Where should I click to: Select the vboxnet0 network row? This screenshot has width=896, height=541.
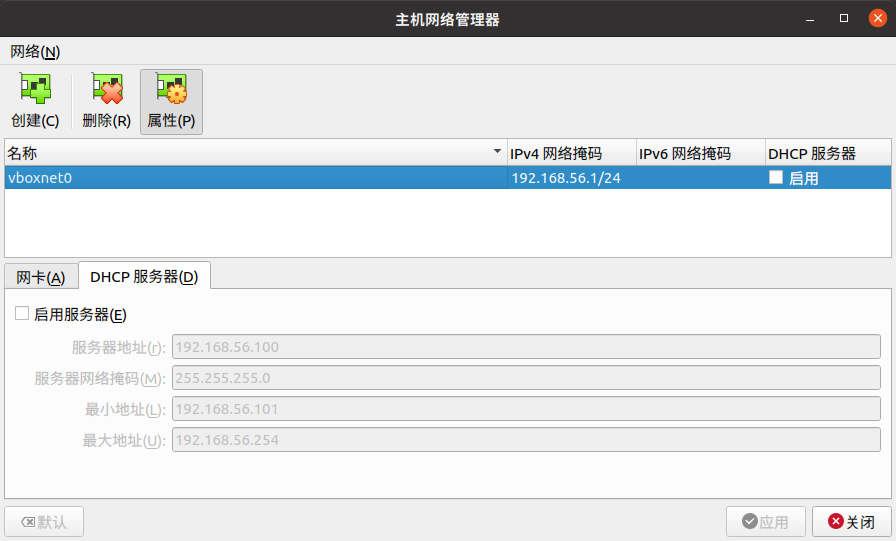250,178
